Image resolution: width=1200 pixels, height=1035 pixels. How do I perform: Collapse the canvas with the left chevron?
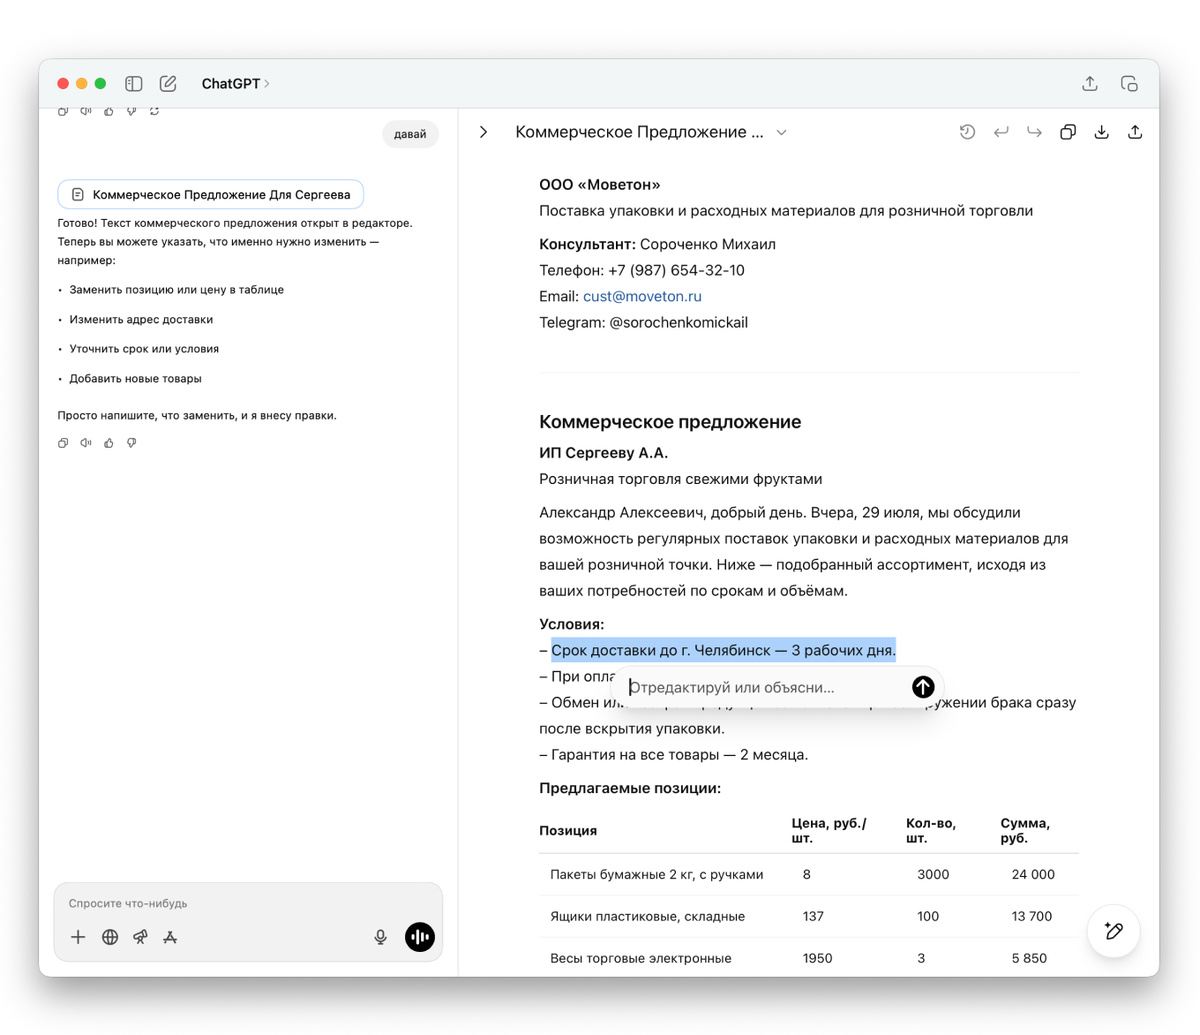[483, 131]
